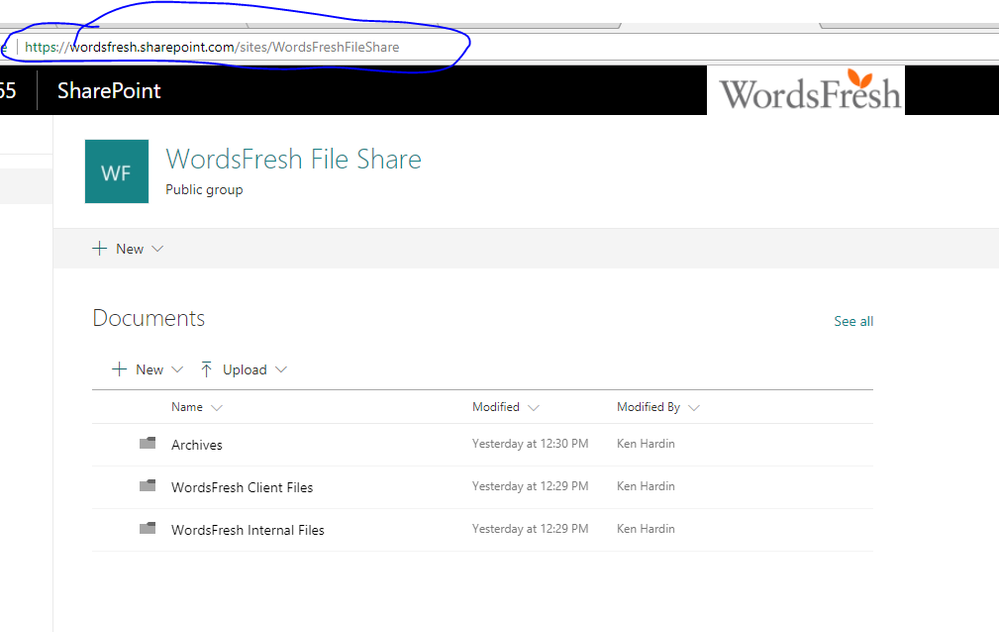Image resolution: width=999 pixels, height=632 pixels.
Task: Click the plus icon in page command bar
Action: click(x=99, y=248)
